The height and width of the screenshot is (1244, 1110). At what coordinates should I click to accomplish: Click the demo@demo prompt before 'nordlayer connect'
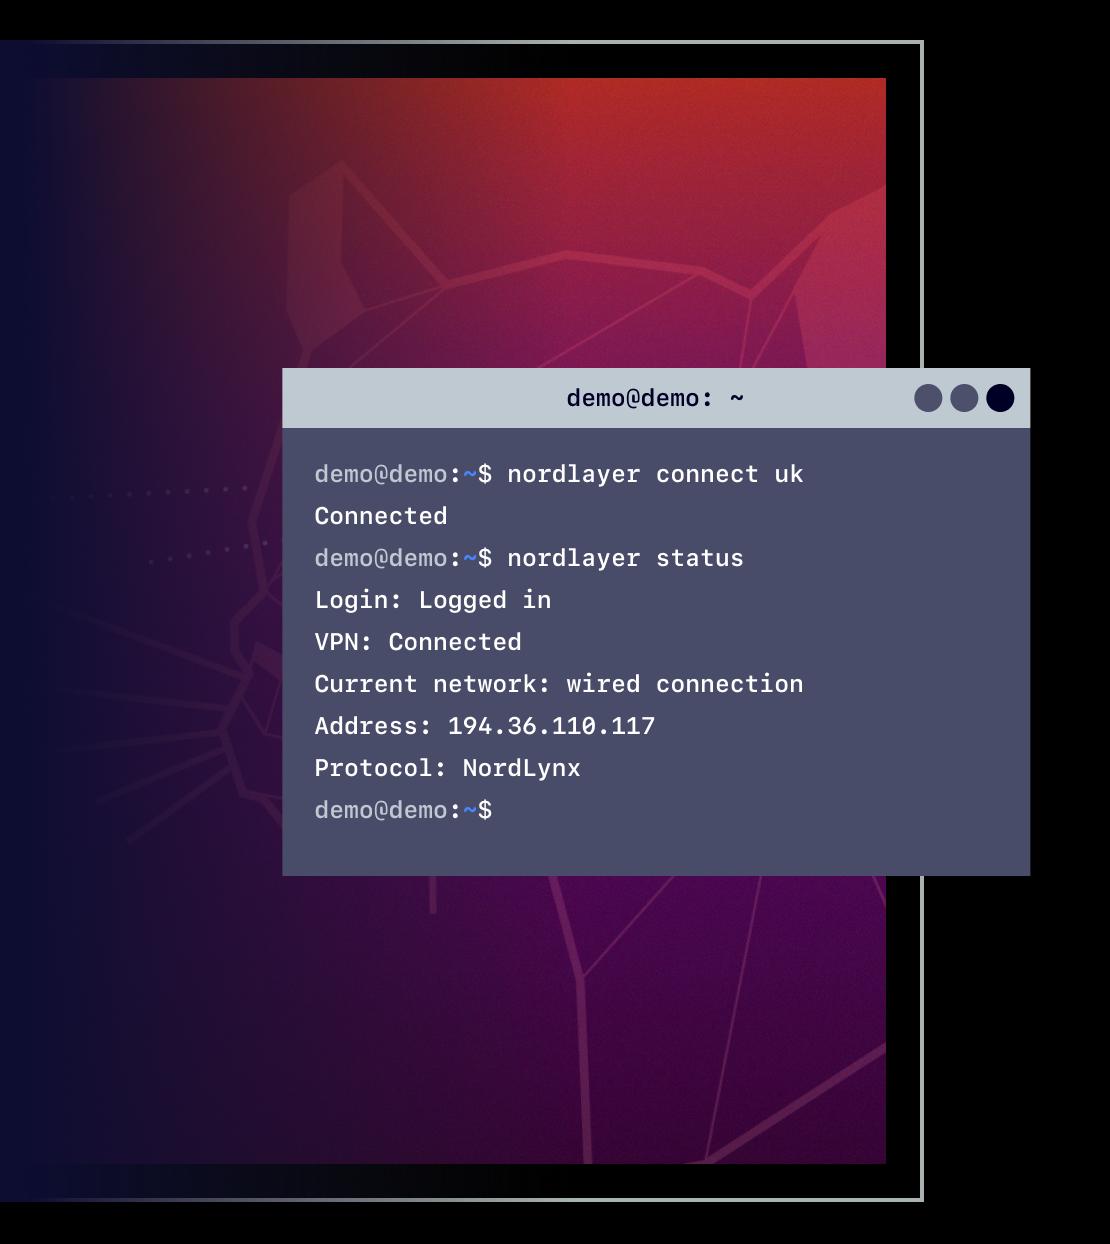tap(381, 474)
